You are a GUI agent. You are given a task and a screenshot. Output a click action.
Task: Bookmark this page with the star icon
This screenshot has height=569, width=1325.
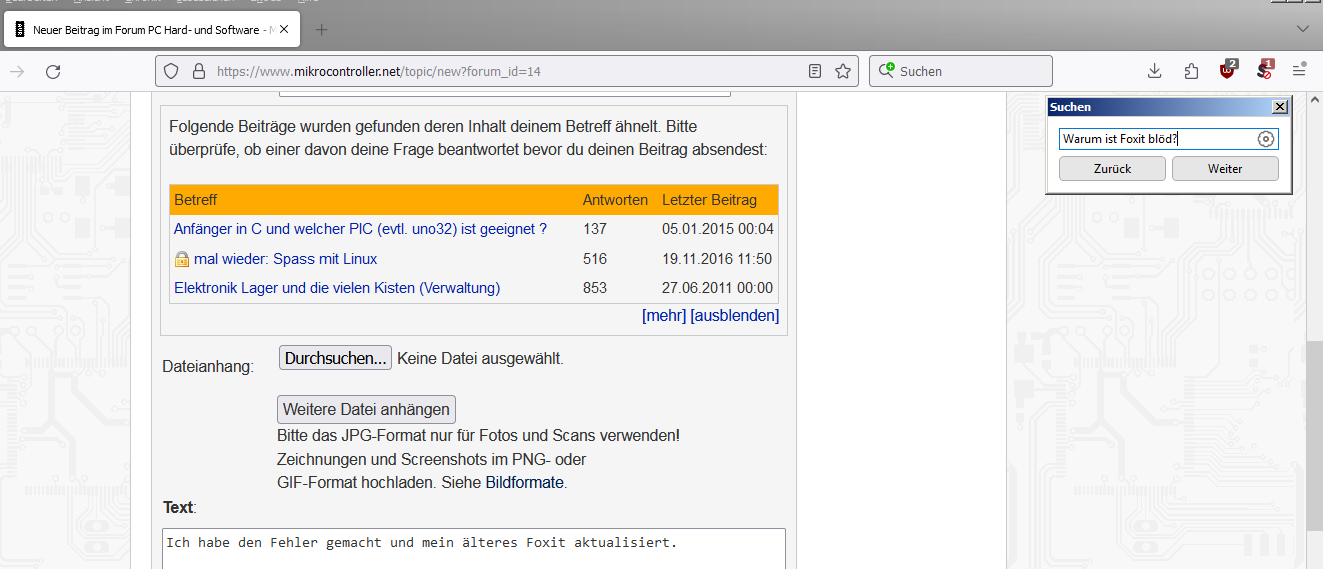(x=843, y=71)
